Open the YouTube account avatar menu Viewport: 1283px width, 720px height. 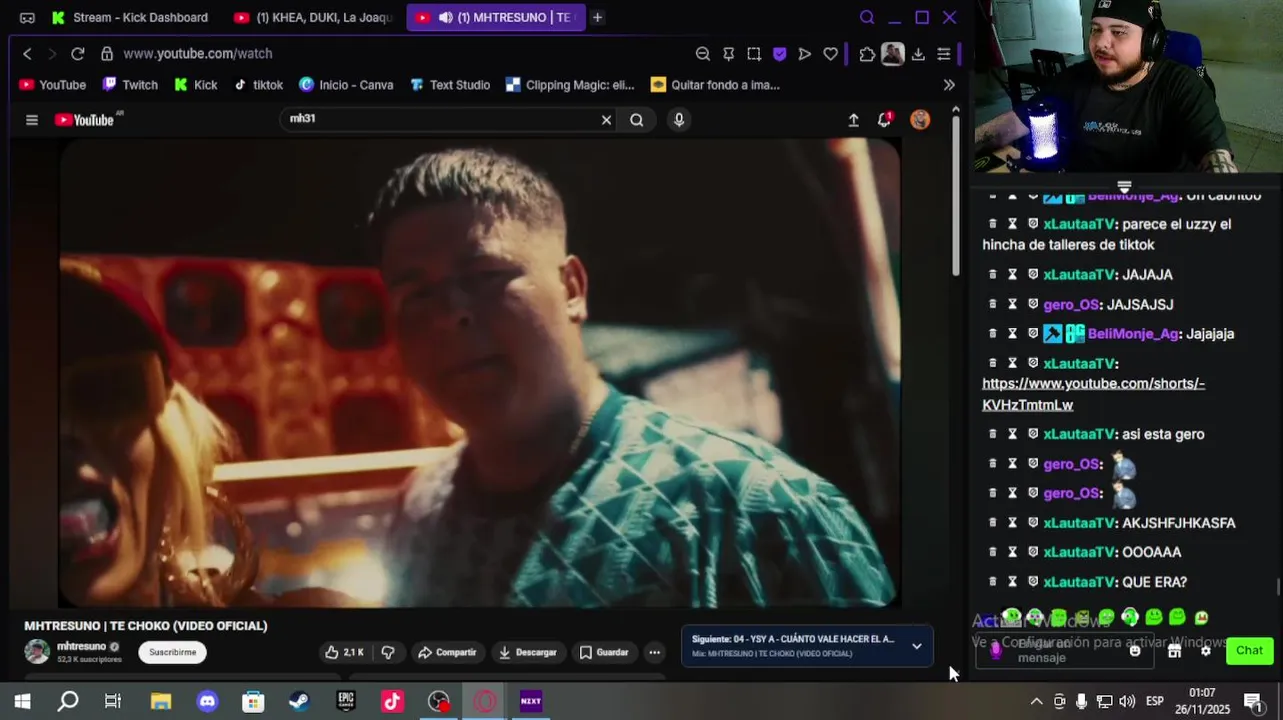click(920, 120)
